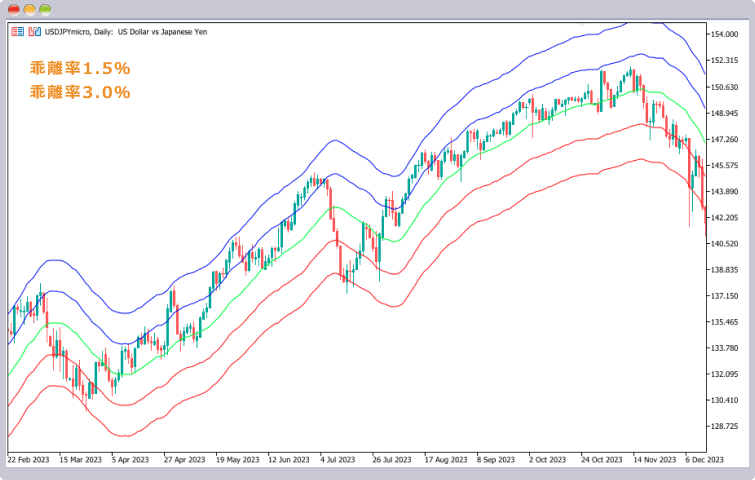
Task: Click the 26 Jul 2023 date label
Action: 392,460
